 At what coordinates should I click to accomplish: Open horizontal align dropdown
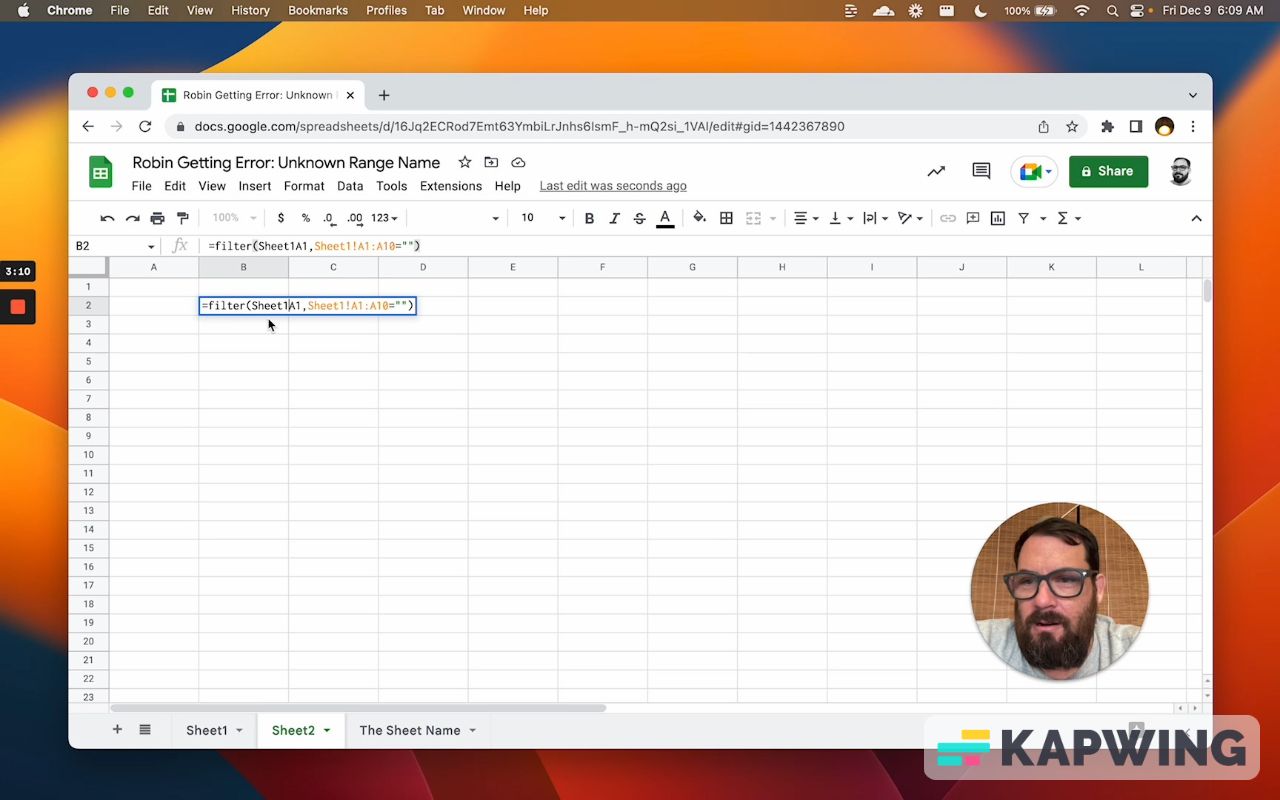806,218
